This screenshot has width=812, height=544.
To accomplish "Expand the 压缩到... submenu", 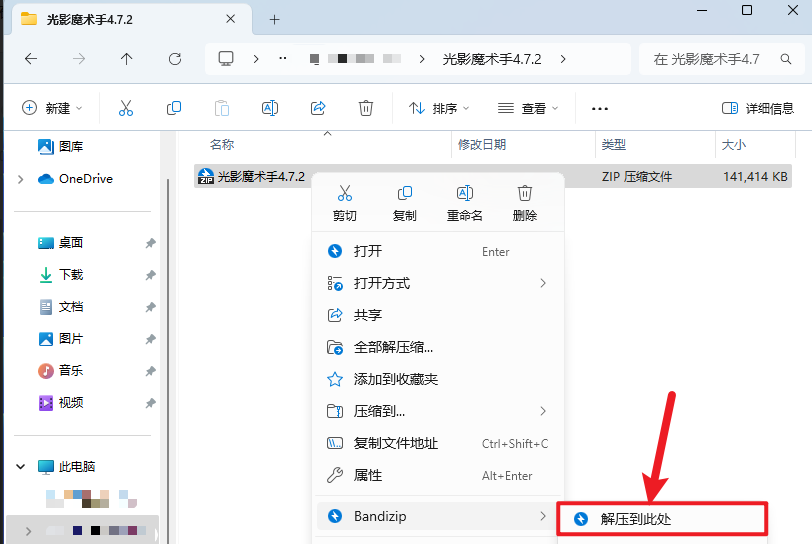I will 542,411.
